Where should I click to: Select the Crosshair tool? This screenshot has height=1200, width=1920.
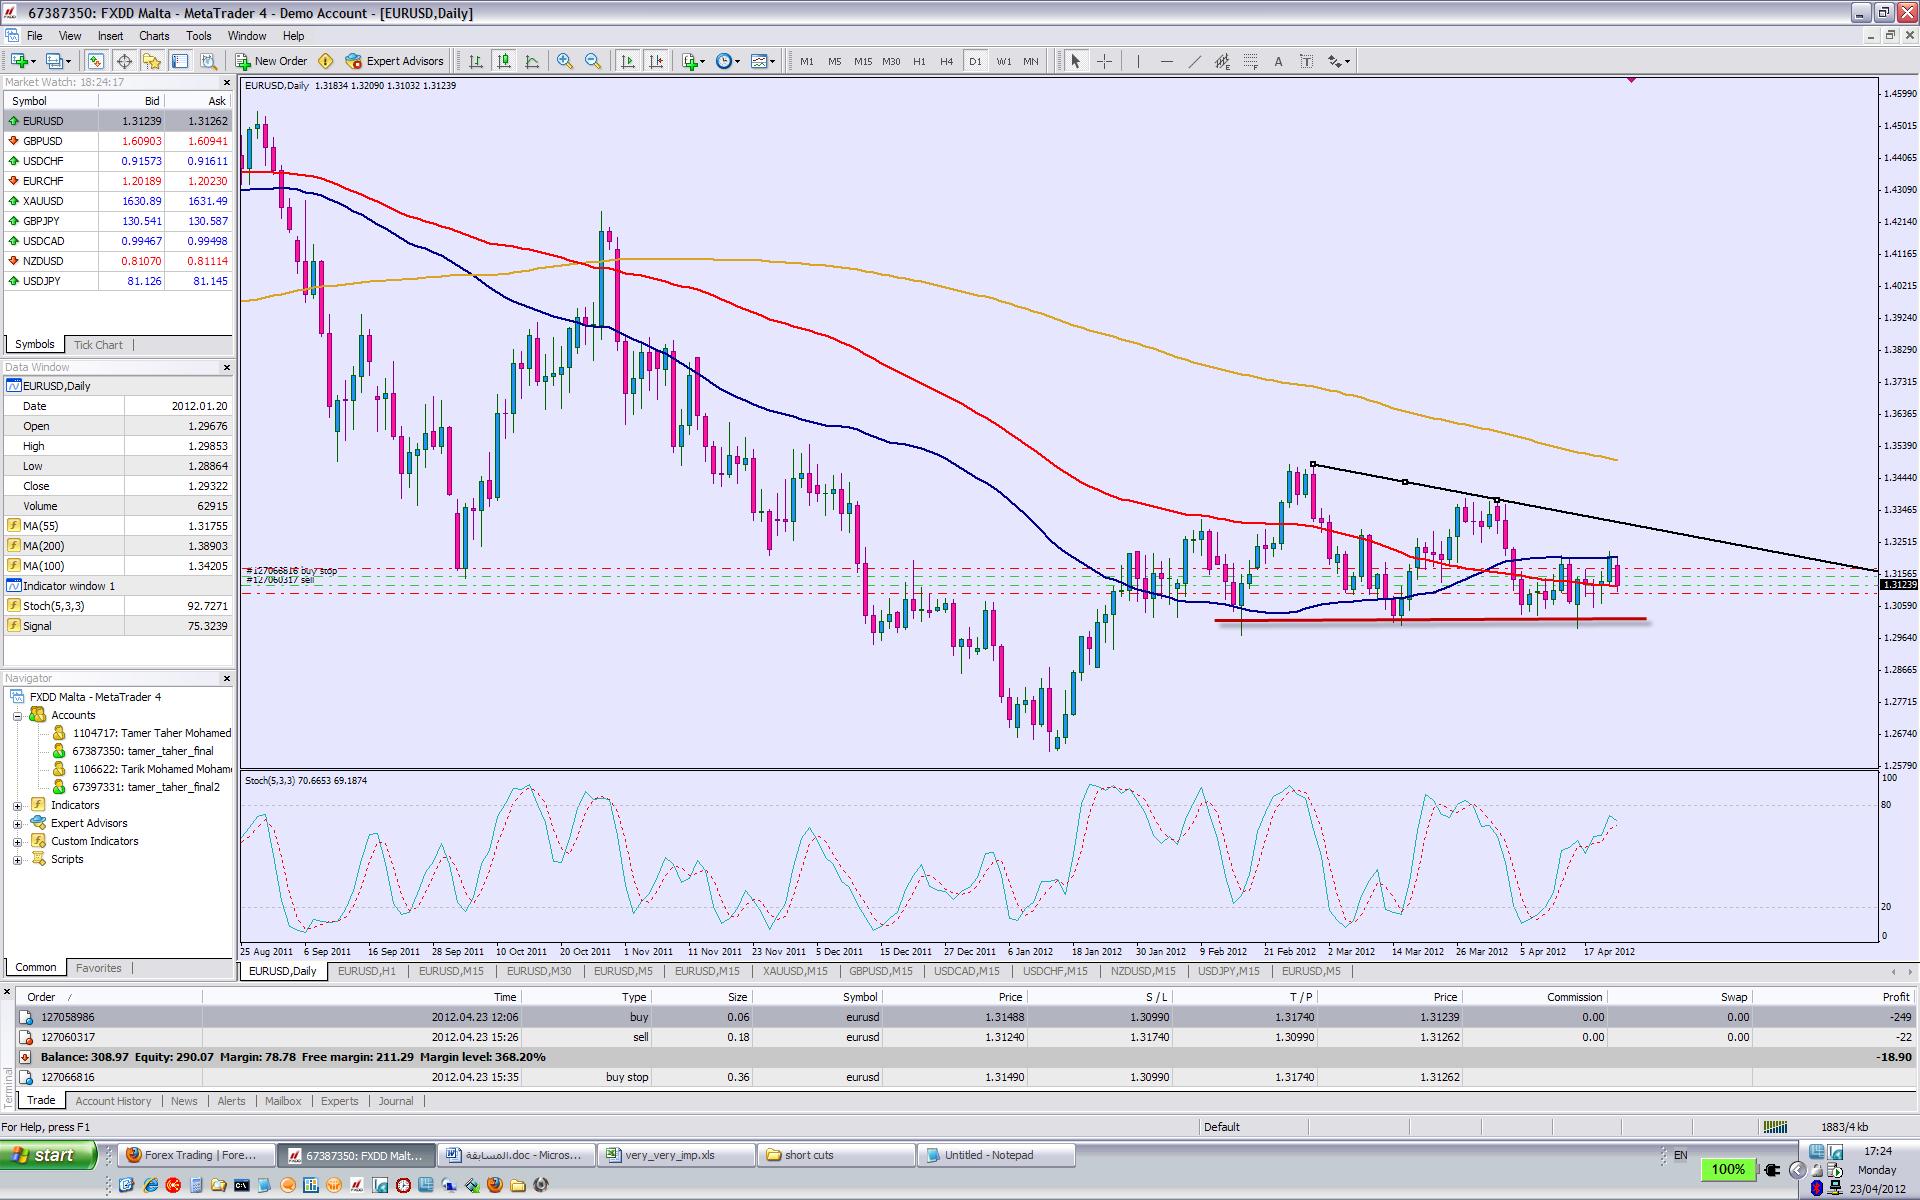(1104, 61)
